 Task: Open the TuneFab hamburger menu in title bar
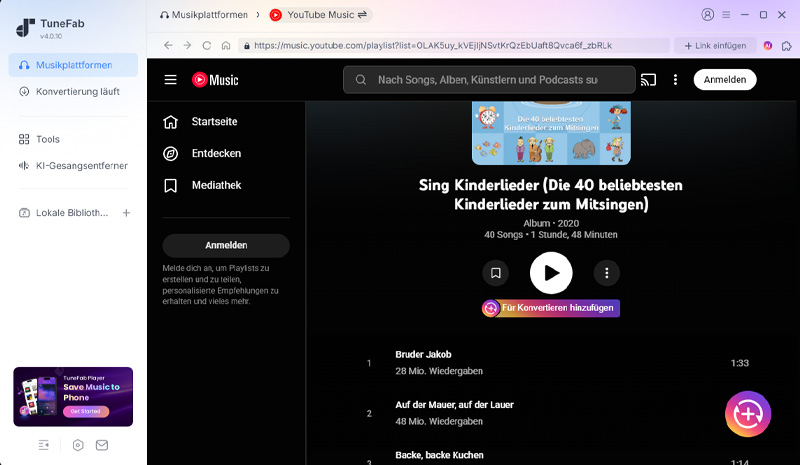[726, 15]
